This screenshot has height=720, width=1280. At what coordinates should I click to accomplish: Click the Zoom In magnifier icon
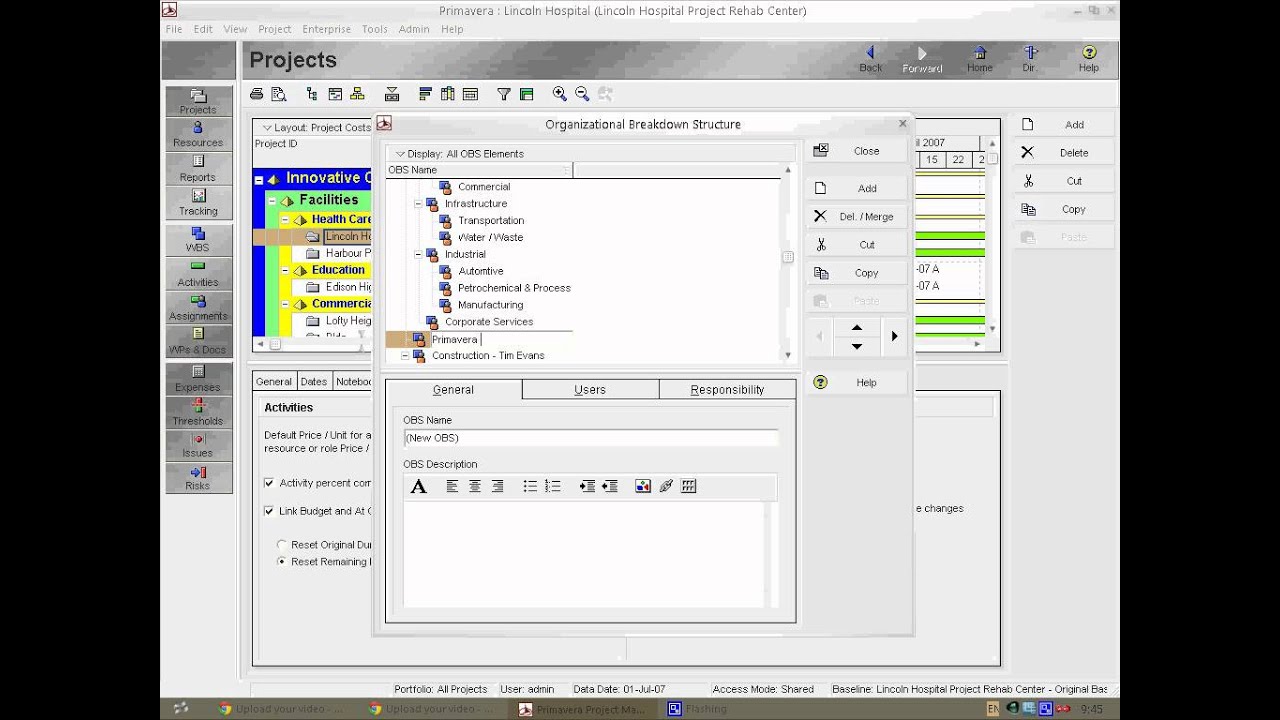pos(560,94)
